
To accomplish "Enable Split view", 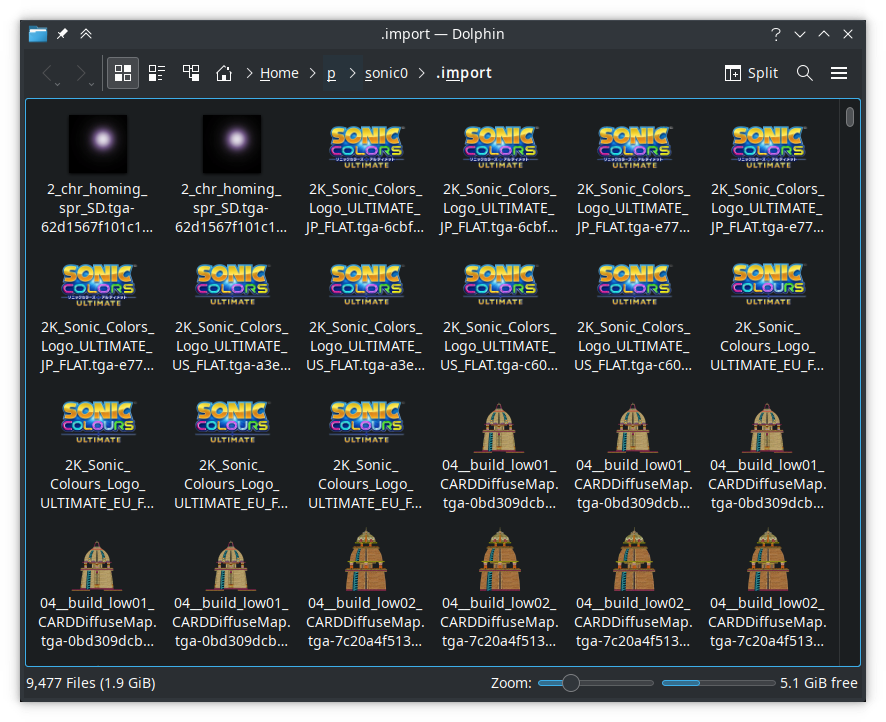I will pos(751,73).
